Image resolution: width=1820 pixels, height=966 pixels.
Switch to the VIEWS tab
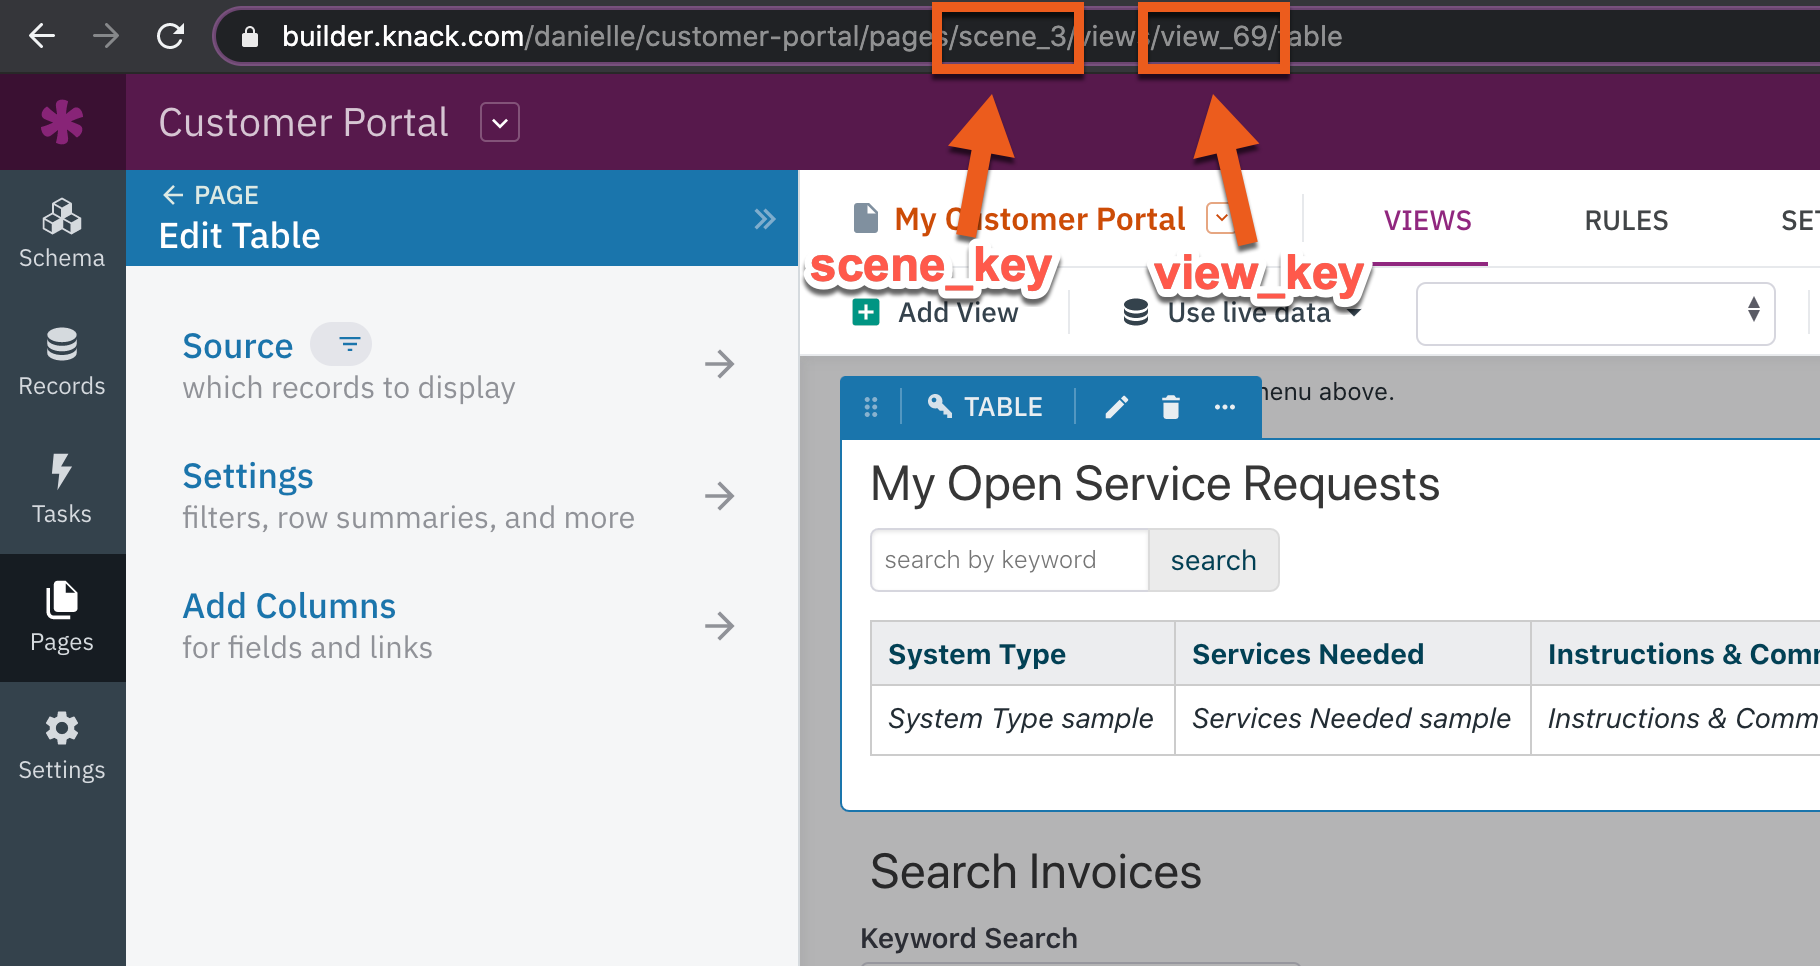pyautogui.click(x=1428, y=220)
